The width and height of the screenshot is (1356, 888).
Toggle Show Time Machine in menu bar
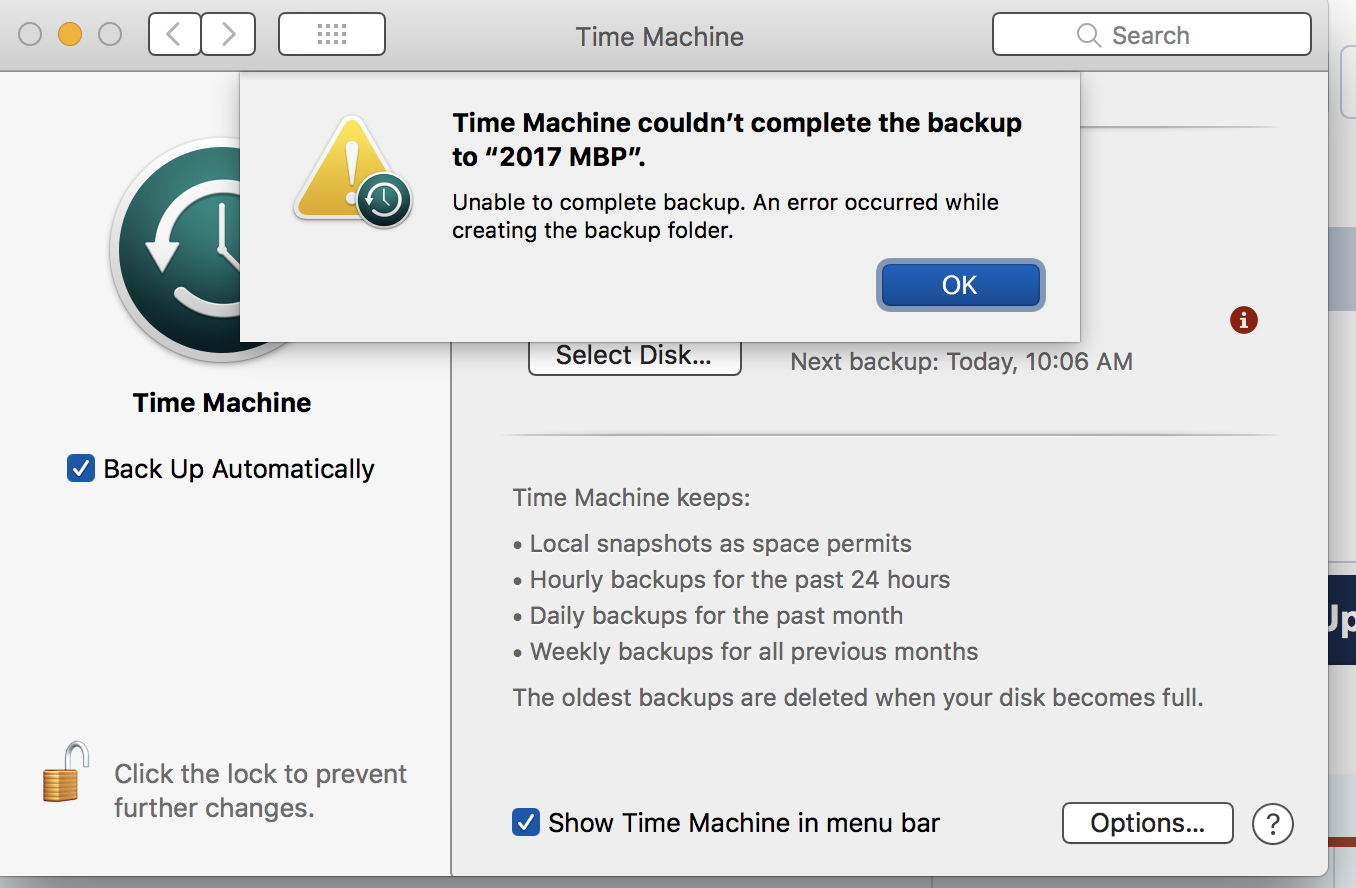[x=526, y=822]
